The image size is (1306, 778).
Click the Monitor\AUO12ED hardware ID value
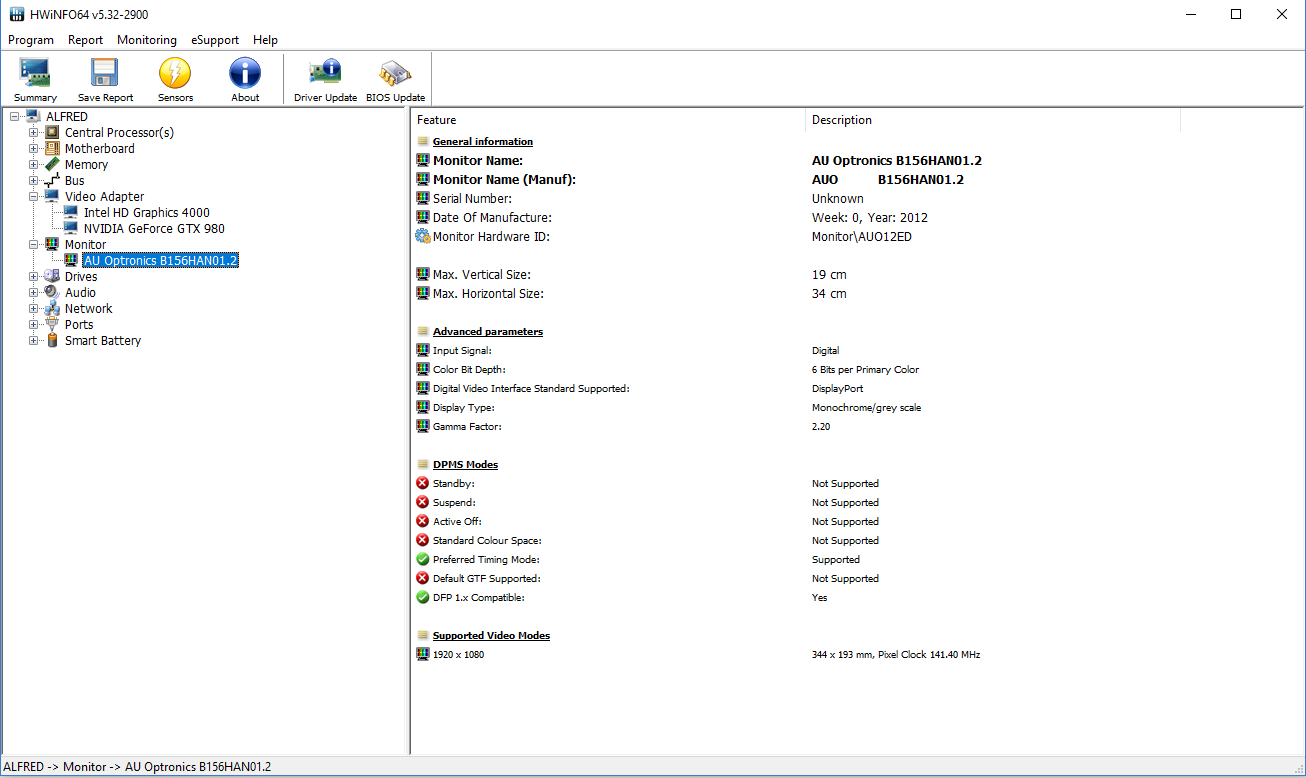[x=862, y=237]
